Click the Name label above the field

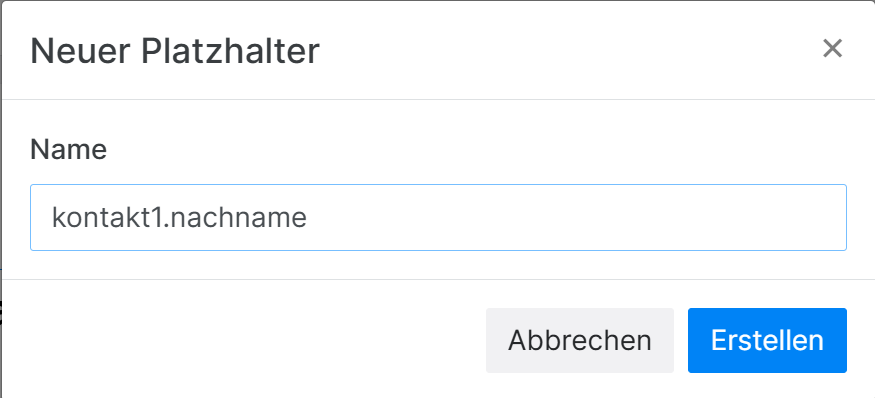coord(68,150)
